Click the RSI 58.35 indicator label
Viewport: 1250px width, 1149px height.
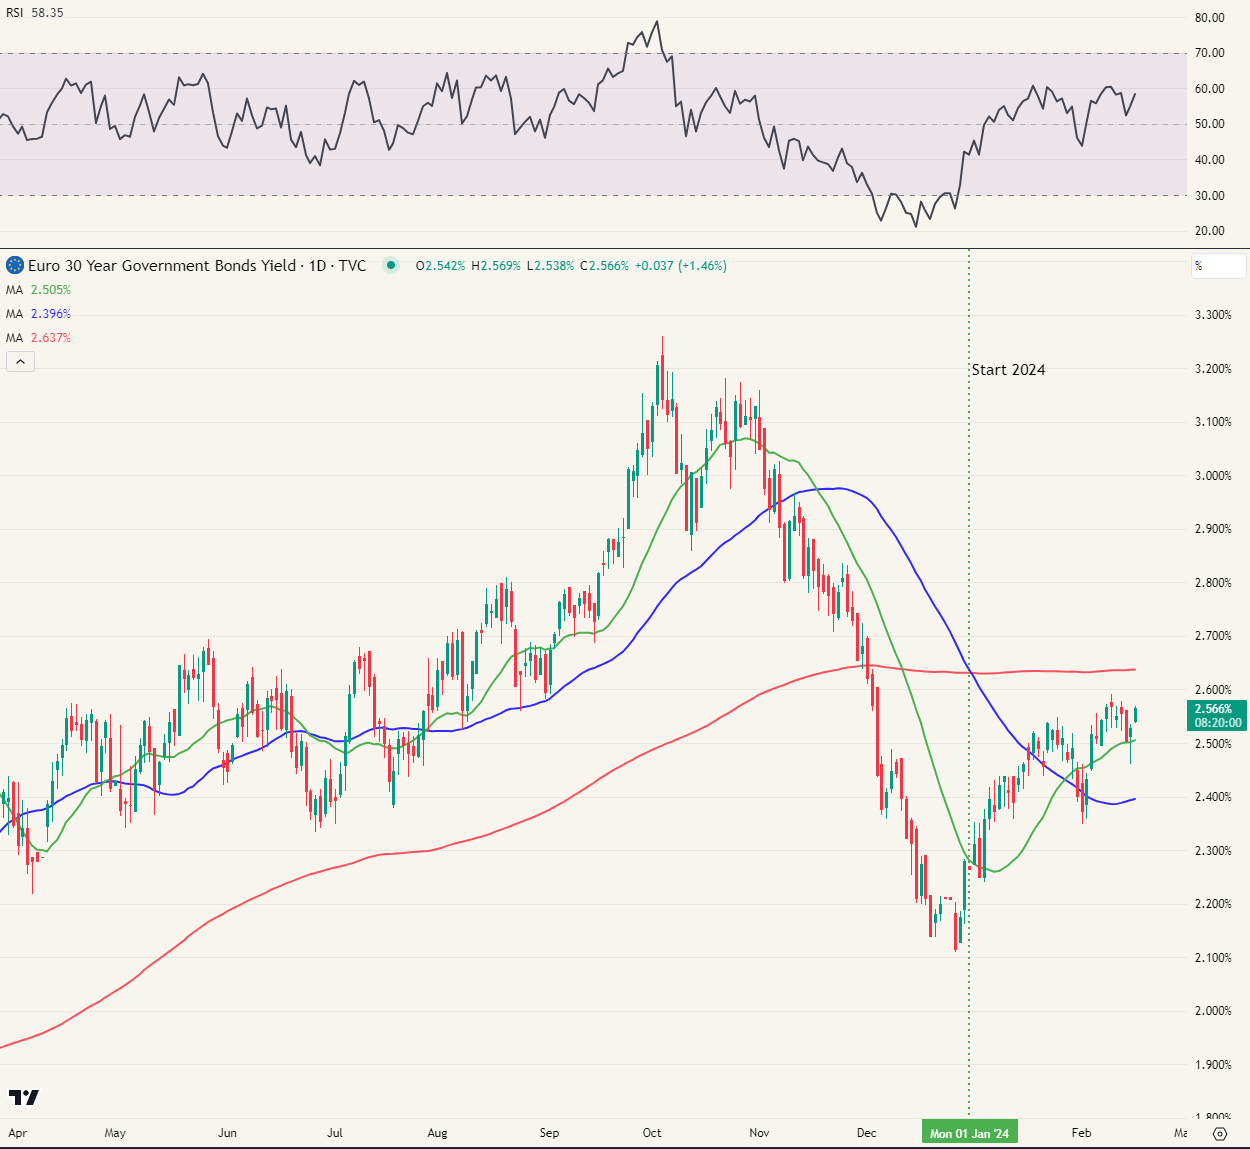coord(34,13)
